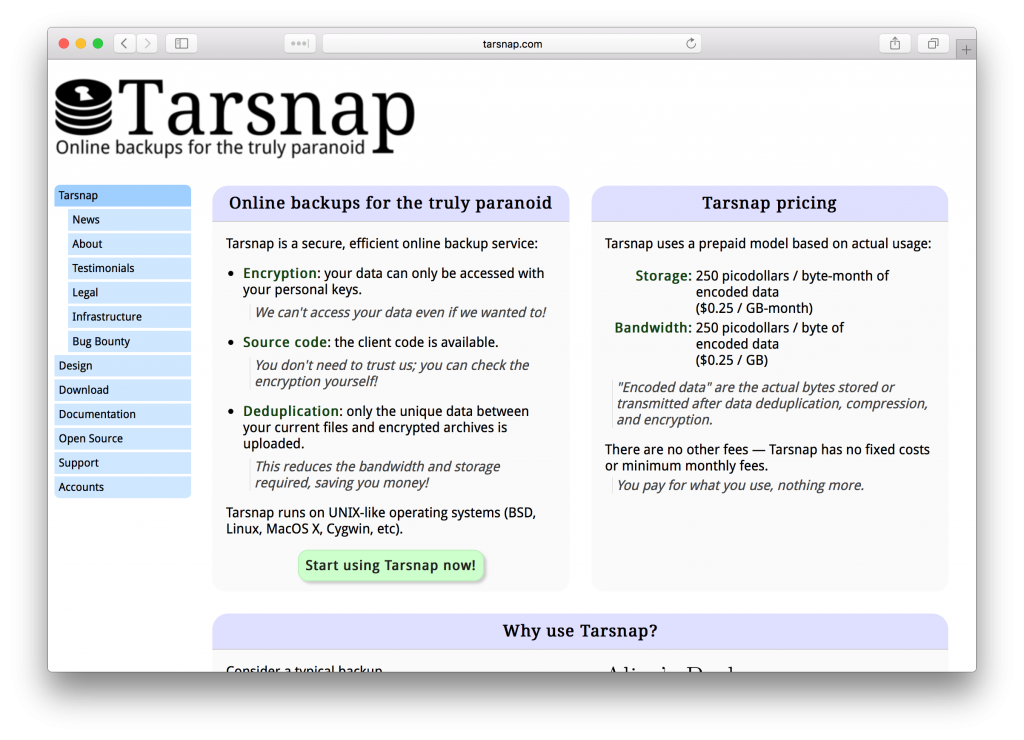Click the 'Why use Tarsnap?' heading

click(x=580, y=631)
